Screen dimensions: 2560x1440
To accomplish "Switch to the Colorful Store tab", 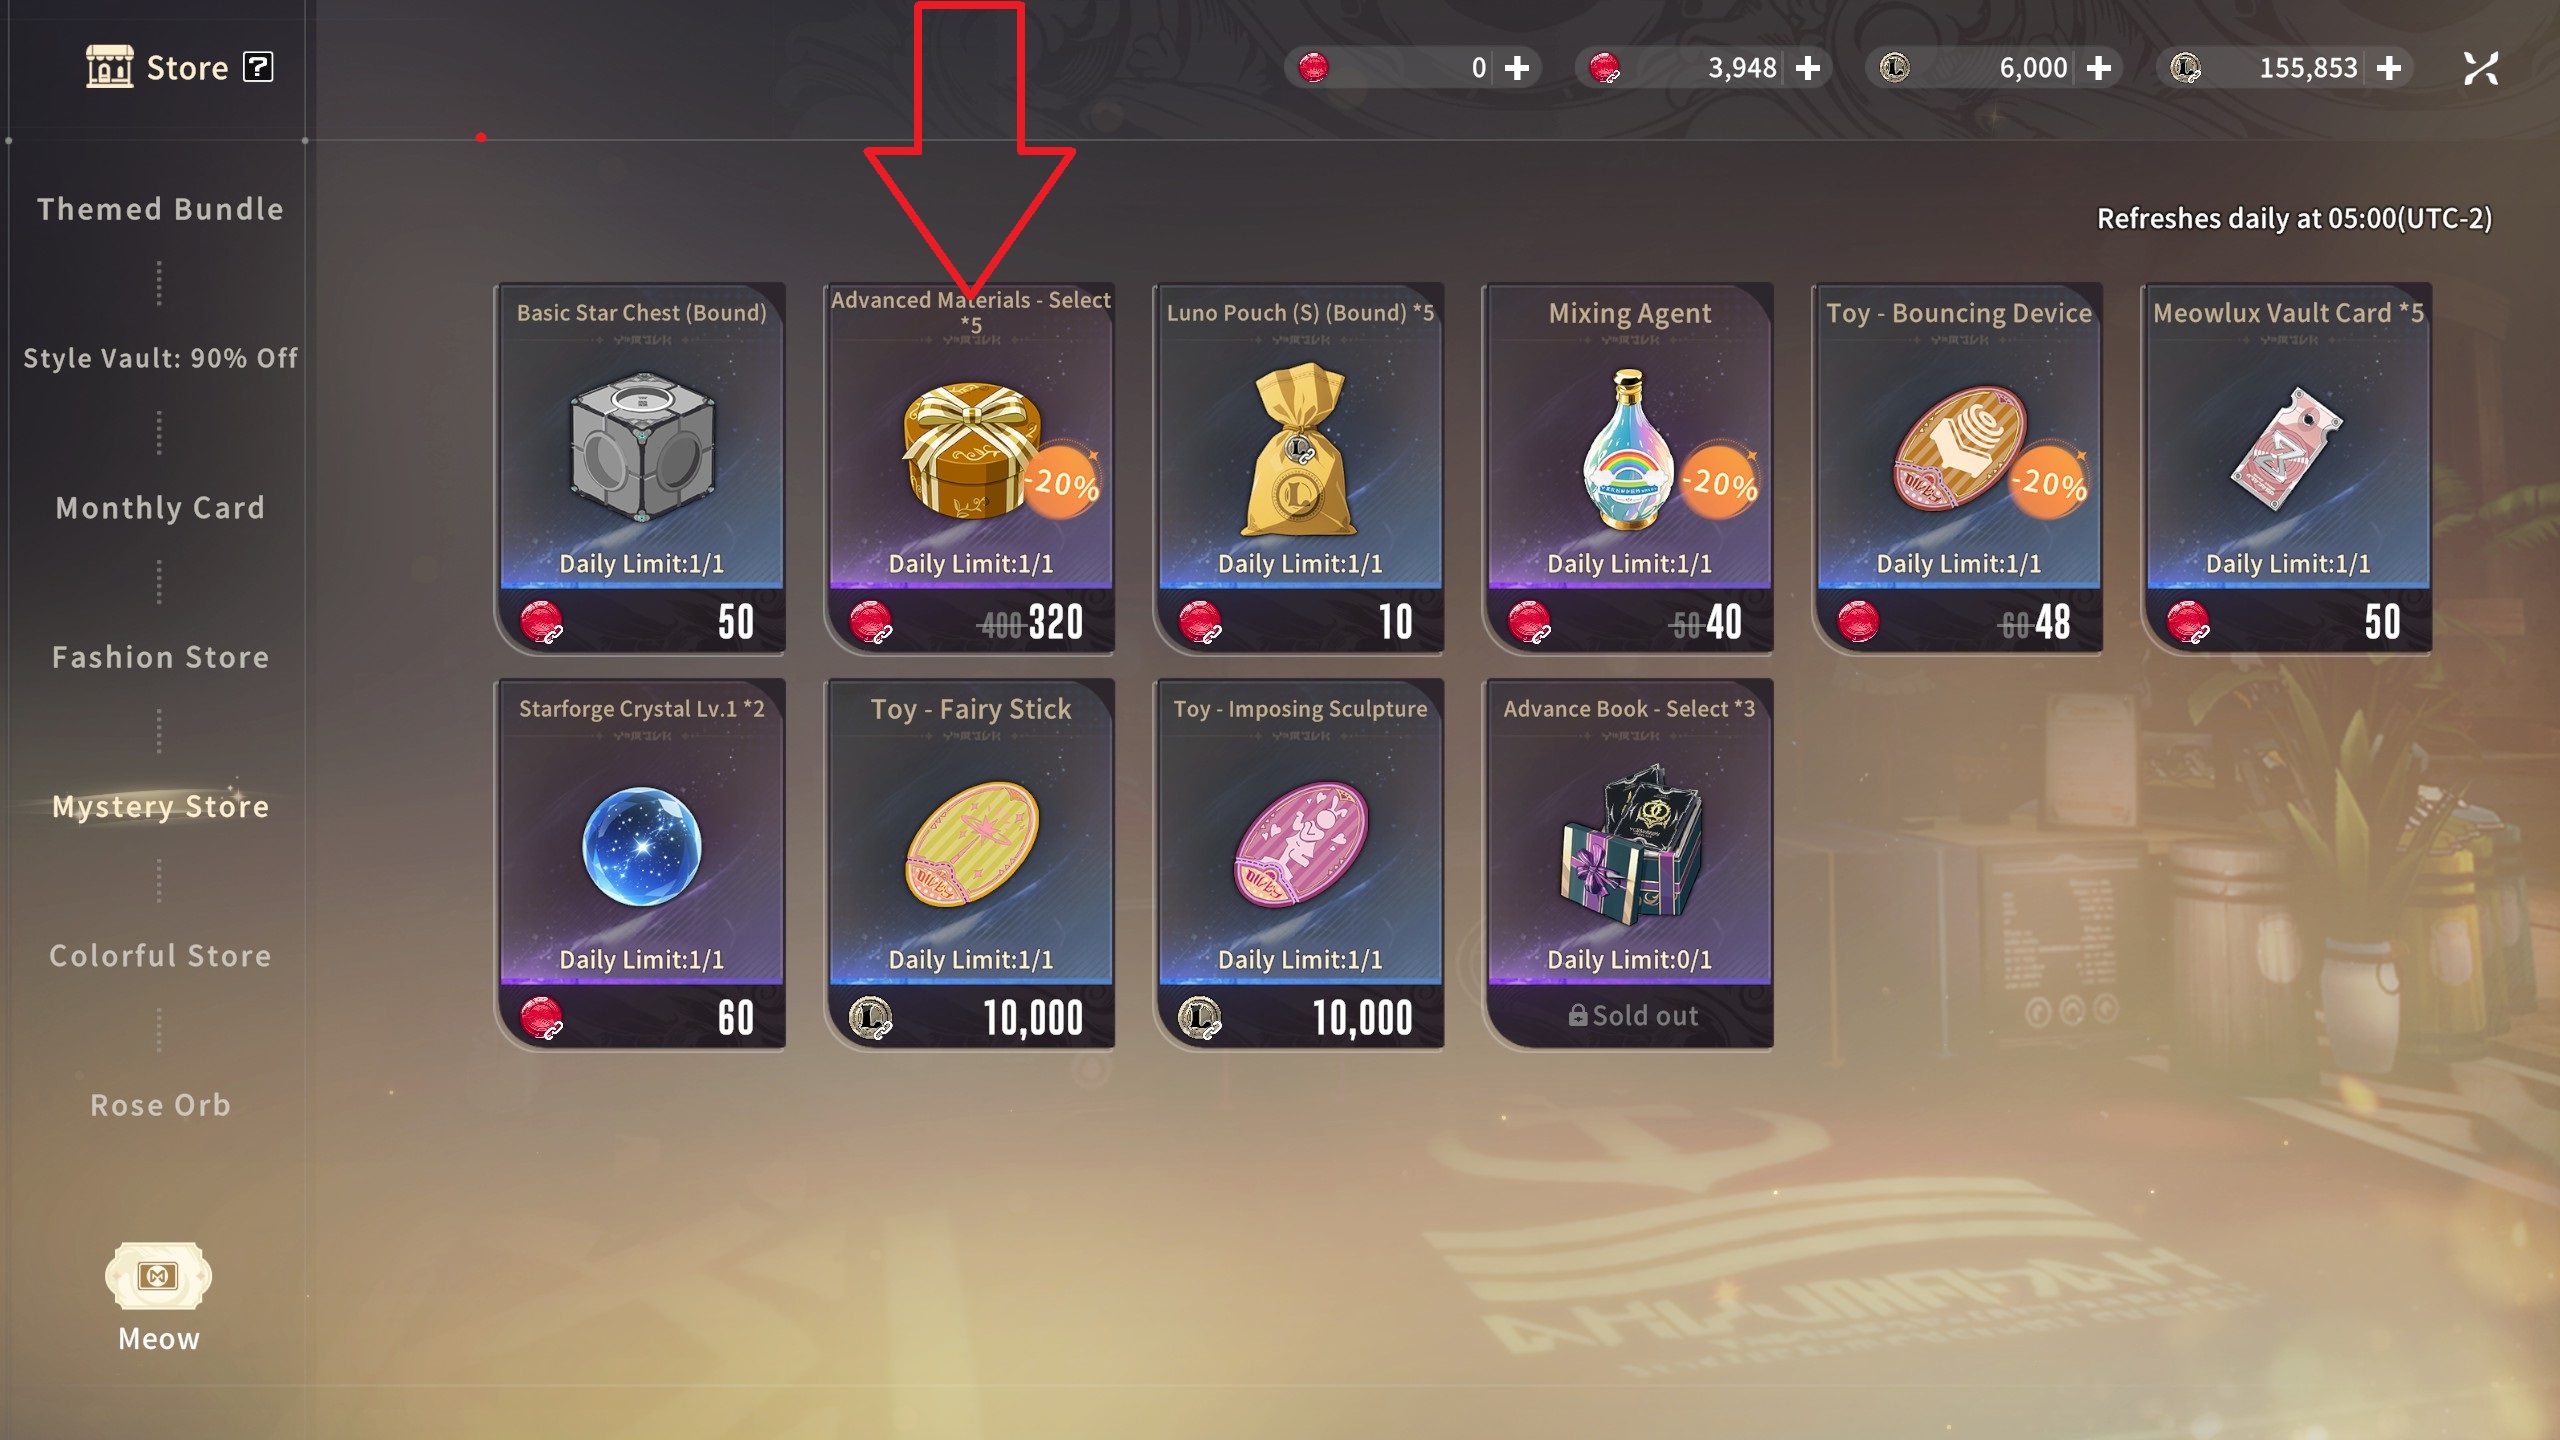I will [160, 956].
